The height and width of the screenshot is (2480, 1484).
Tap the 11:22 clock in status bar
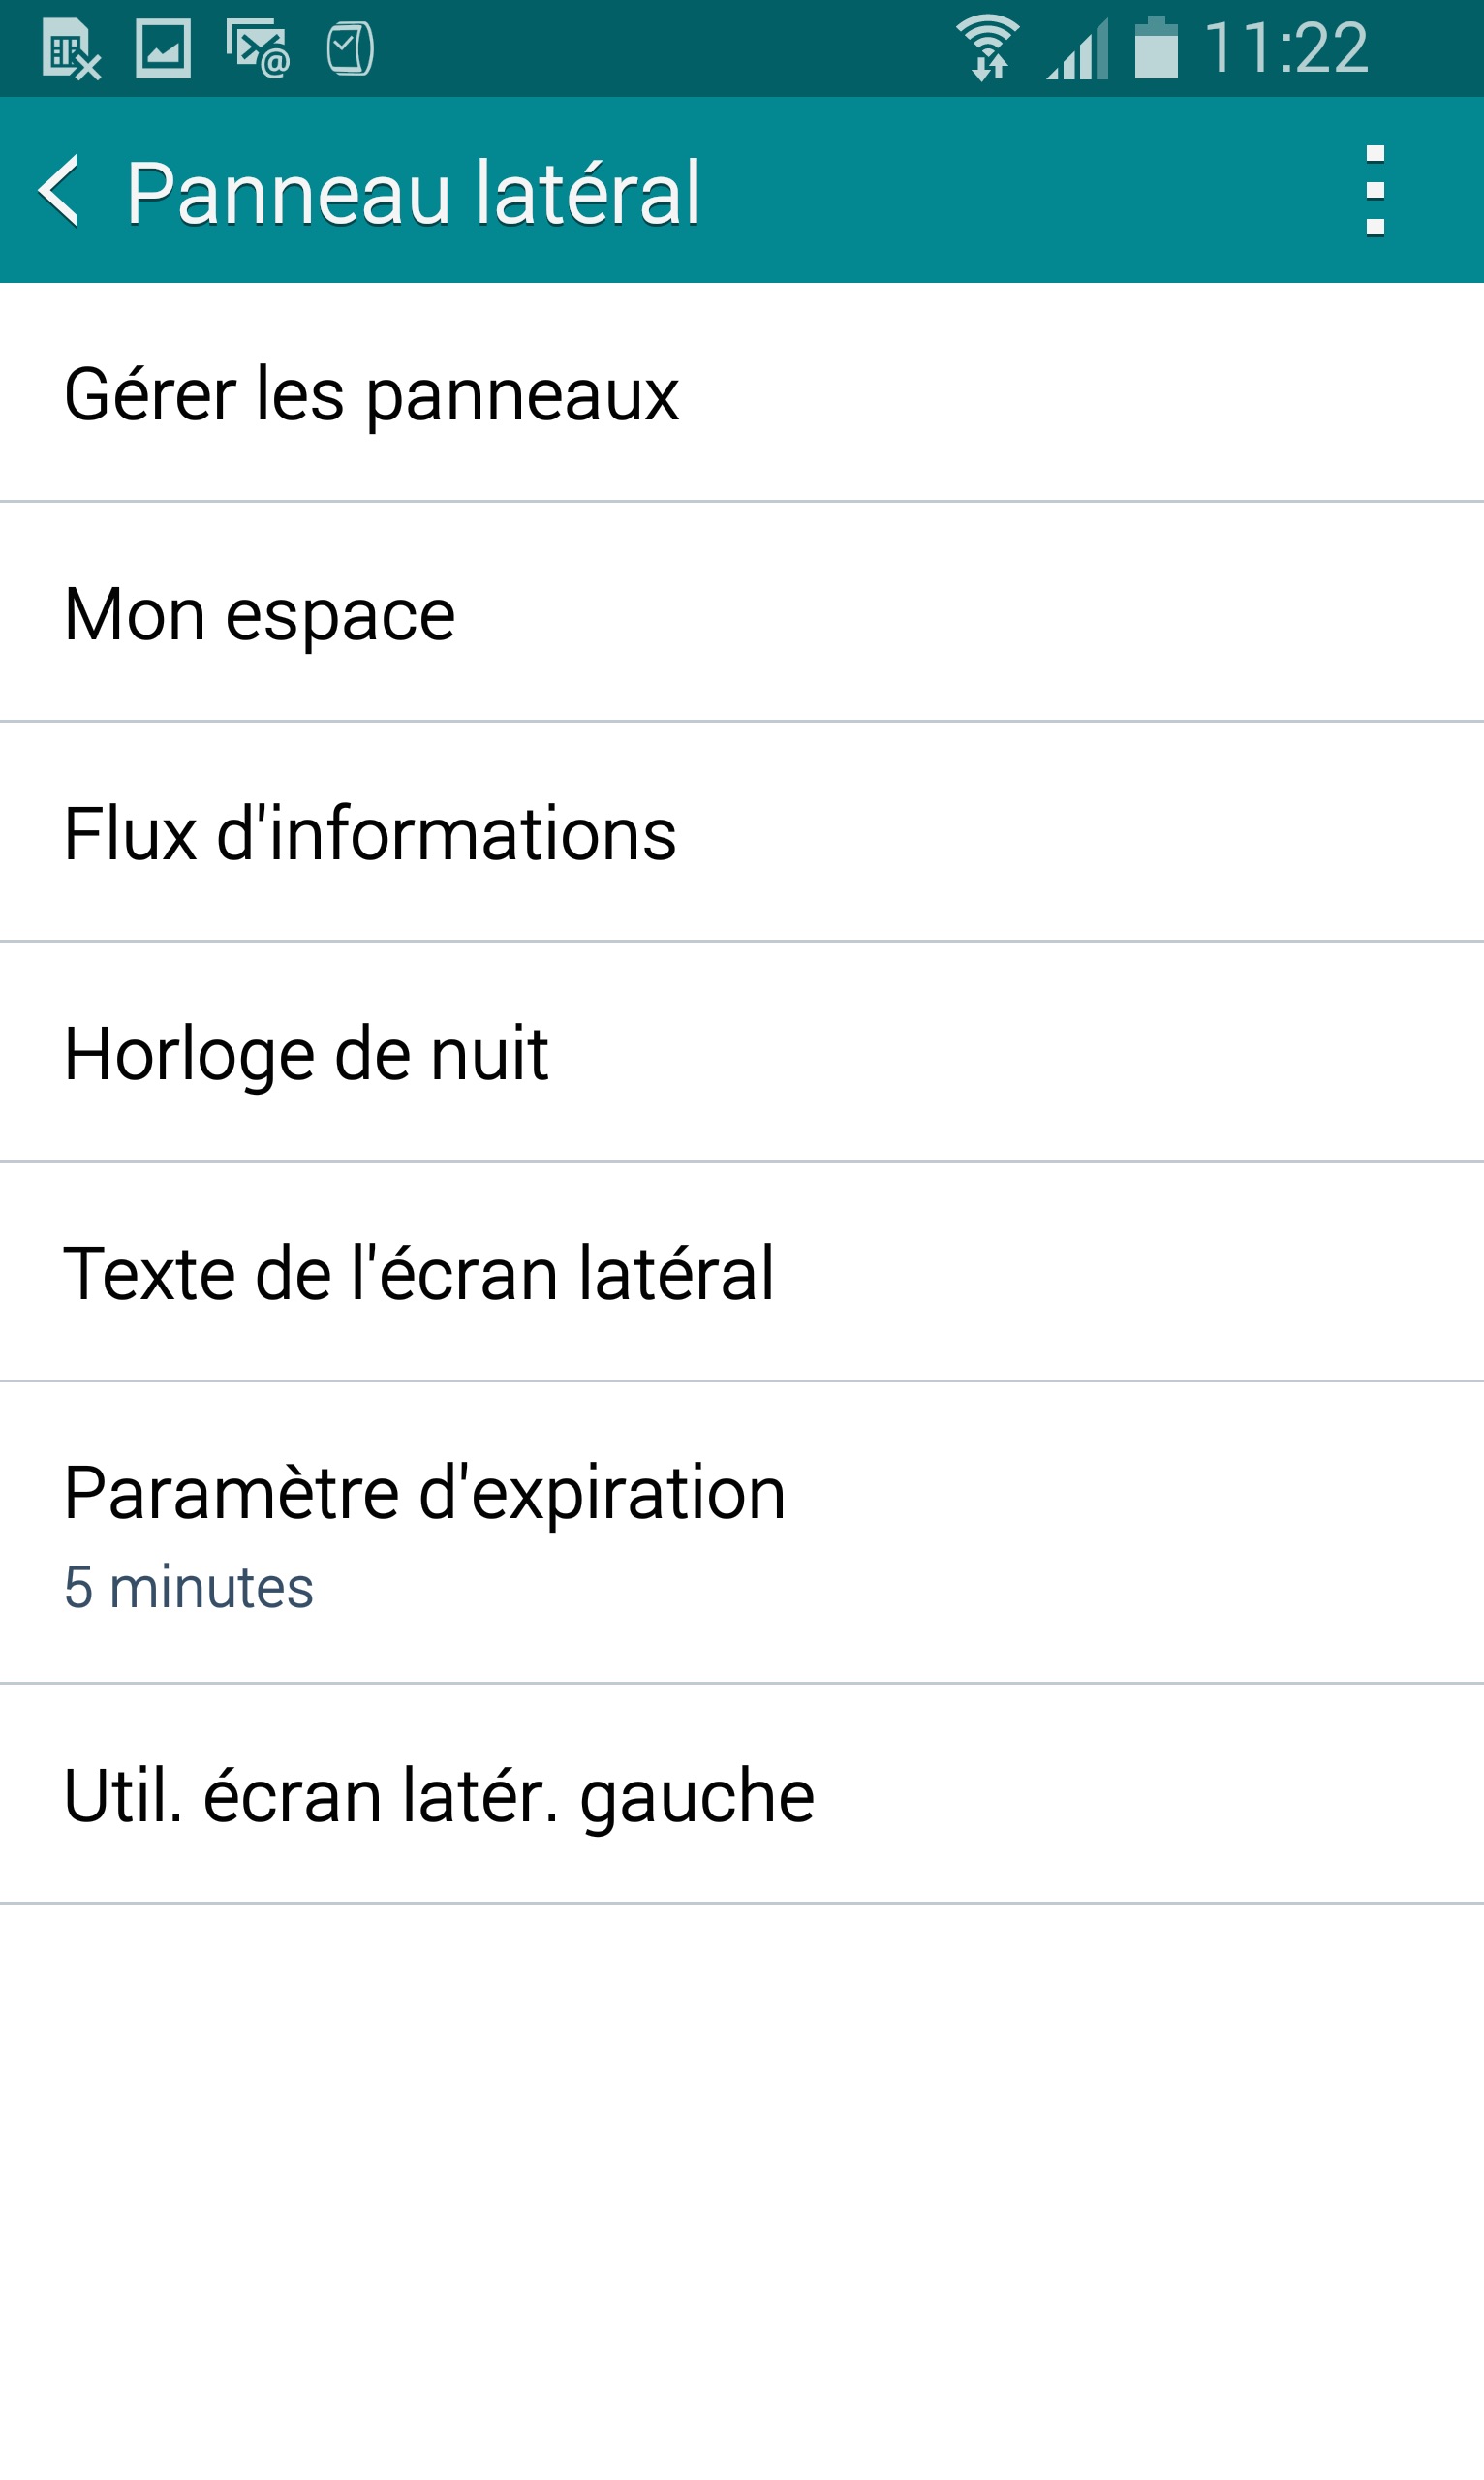click(1286, 48)
